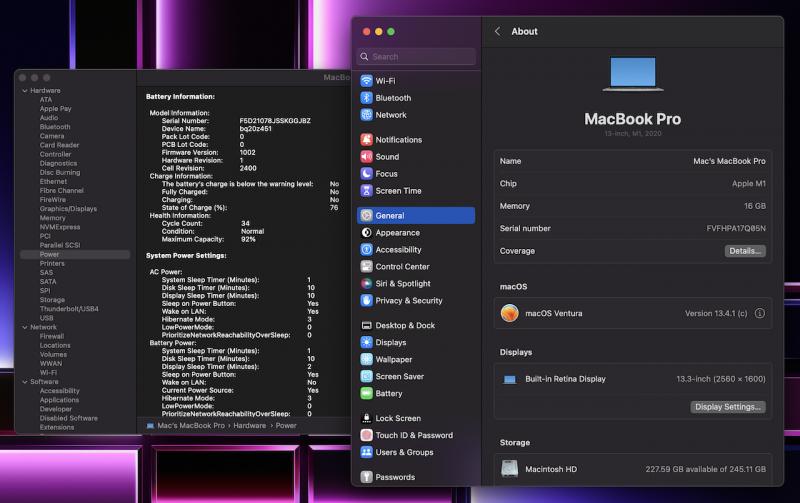Image resolution: width=800 pixels, height=503 pixels.
Task: Click the Privacy & Security hand icon
Action: click(366, 300)
